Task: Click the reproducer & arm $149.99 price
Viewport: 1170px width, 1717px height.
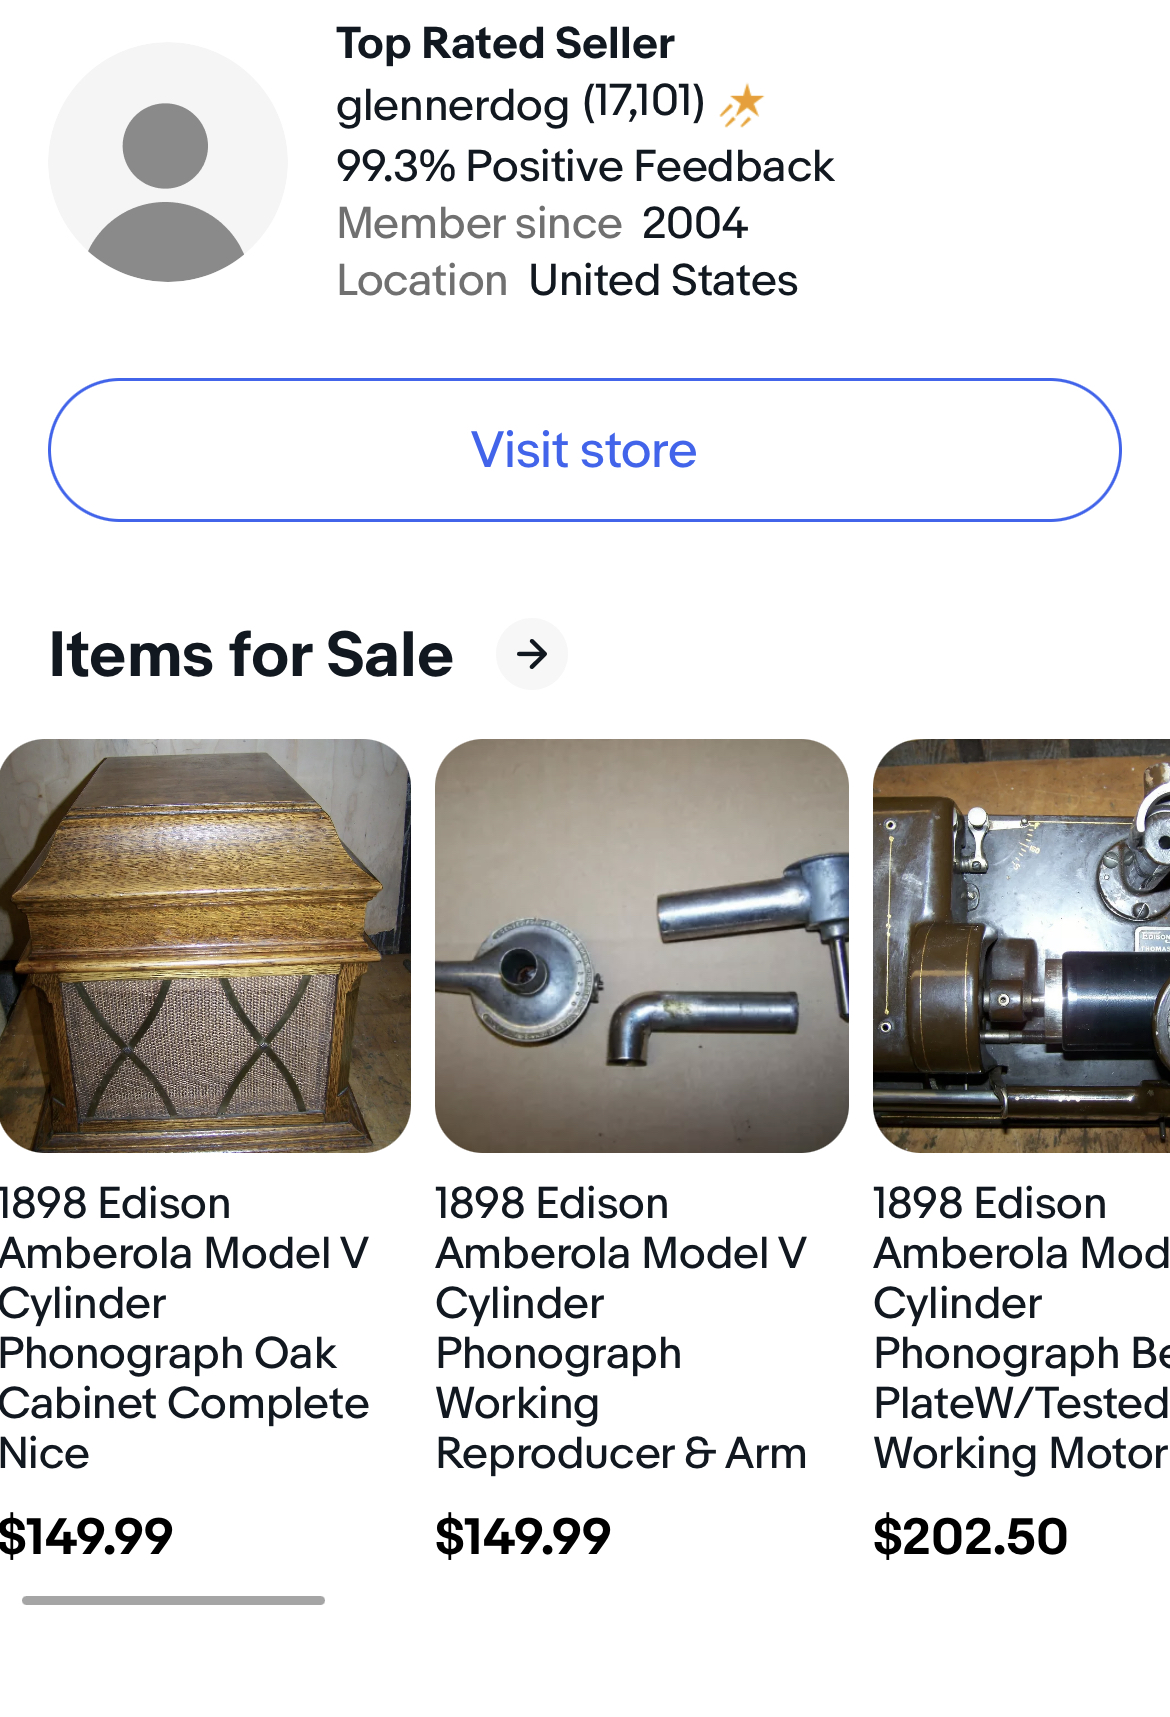Action: pos(523,1536)
